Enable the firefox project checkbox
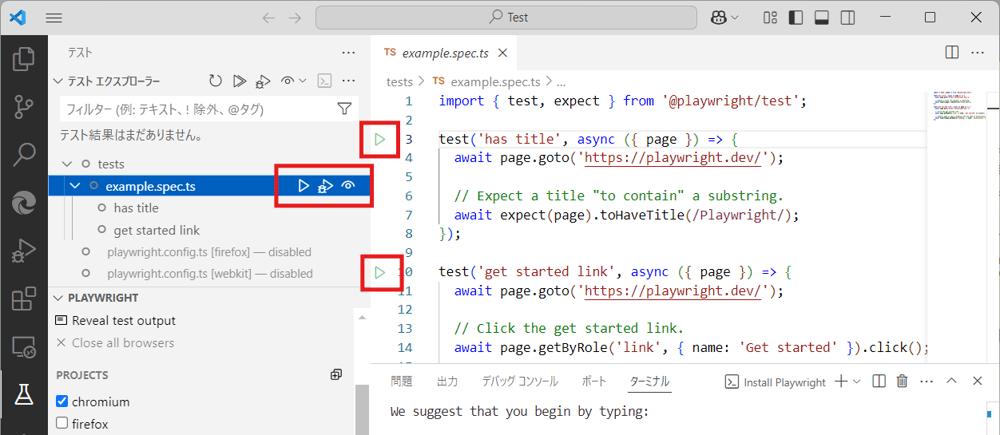1000x435 pixels. [x=62, y=424]
